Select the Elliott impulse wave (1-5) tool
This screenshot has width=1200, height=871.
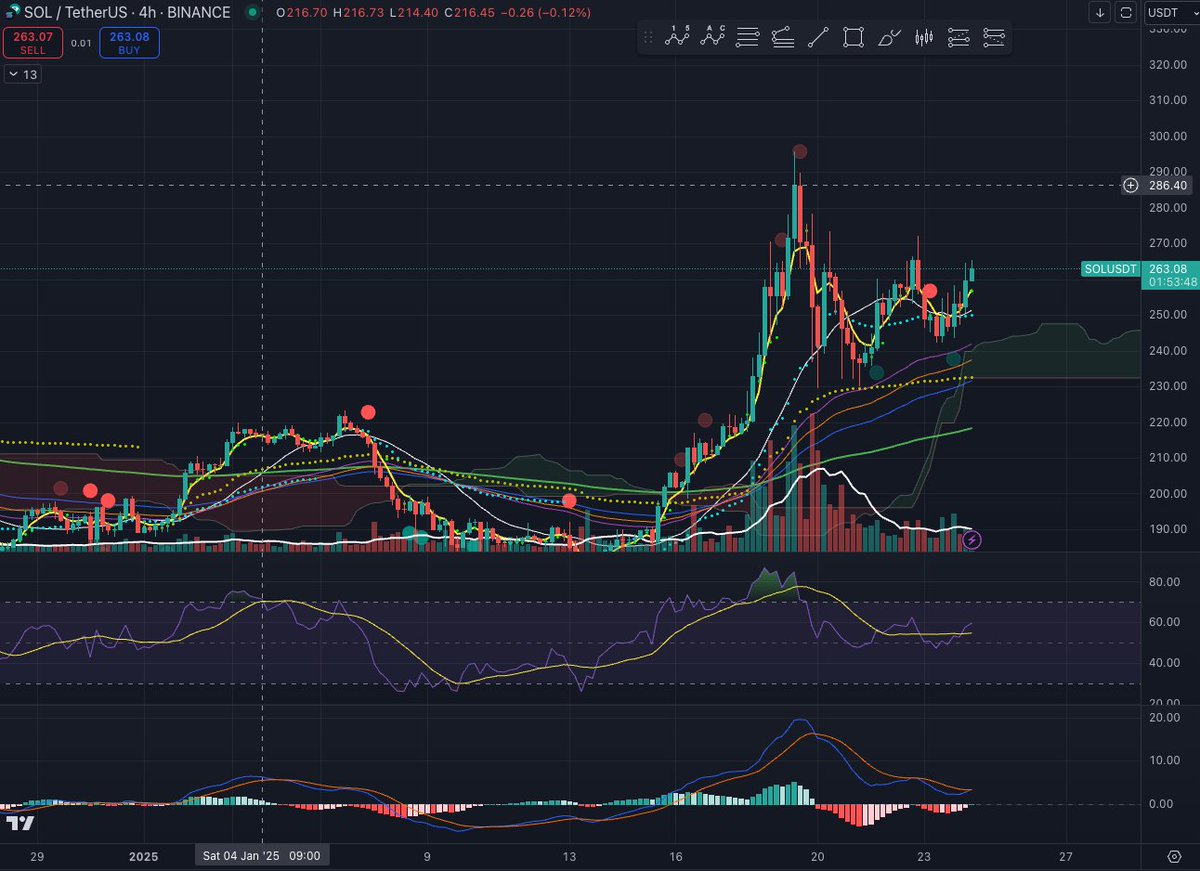678,38
